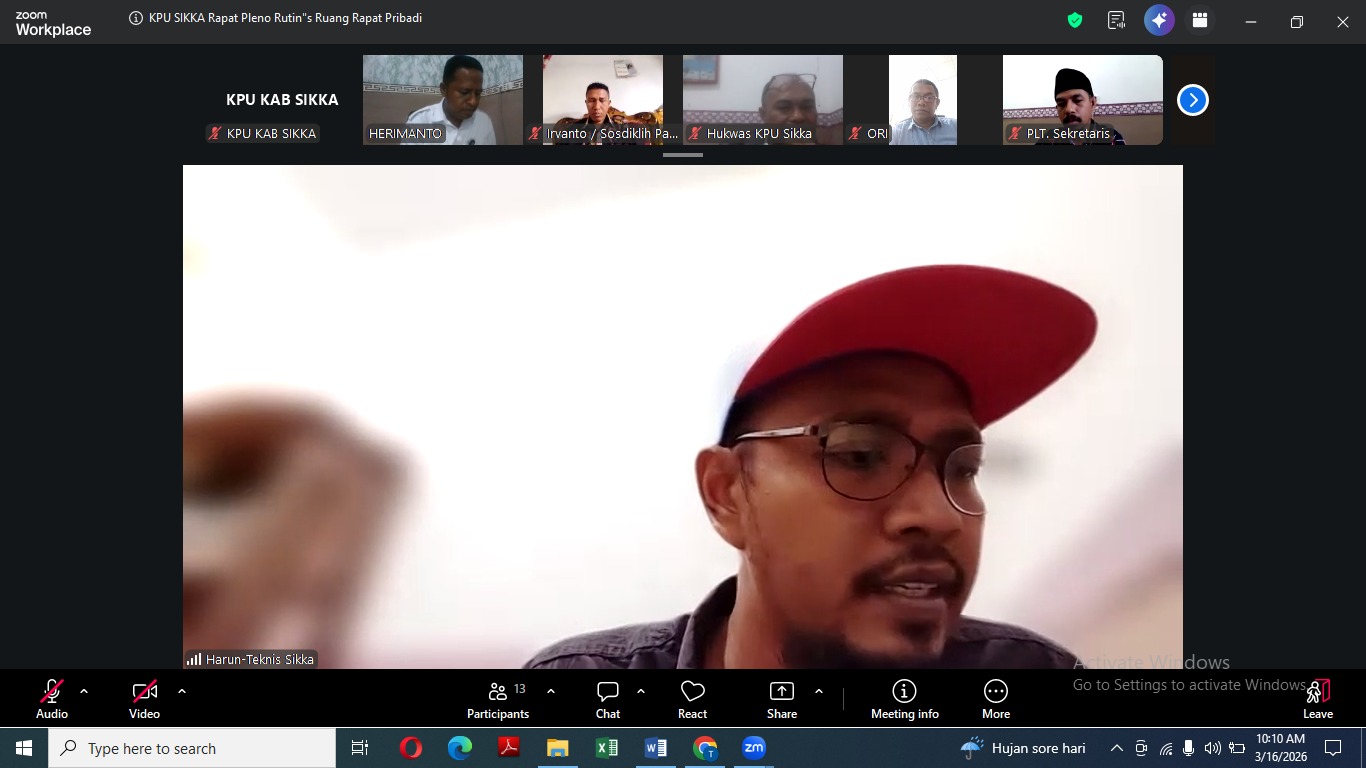
Task: Open the Participants panel
Action: point(498,699)
